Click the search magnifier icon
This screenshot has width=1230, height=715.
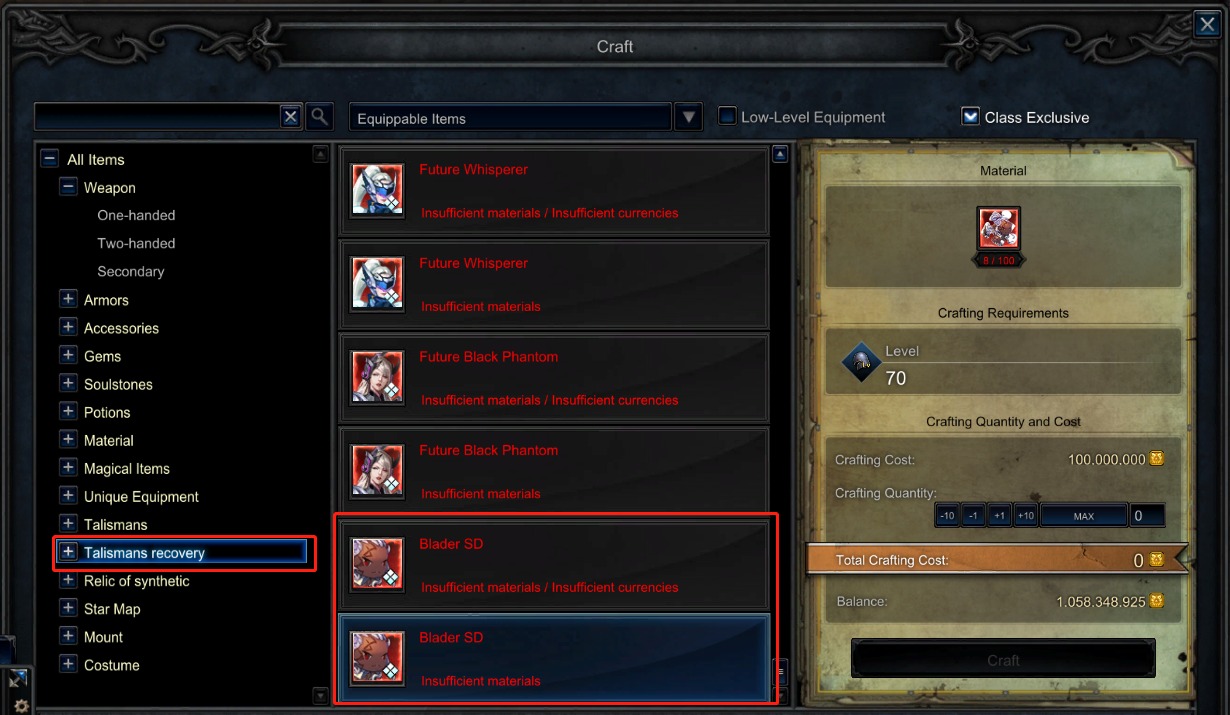coord(319,117)
